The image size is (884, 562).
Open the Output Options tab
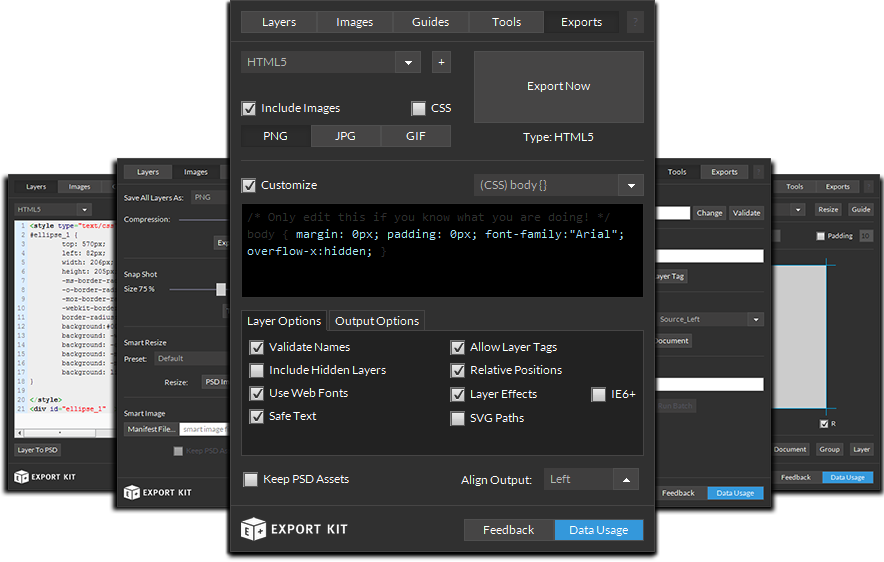click(377, 320)
